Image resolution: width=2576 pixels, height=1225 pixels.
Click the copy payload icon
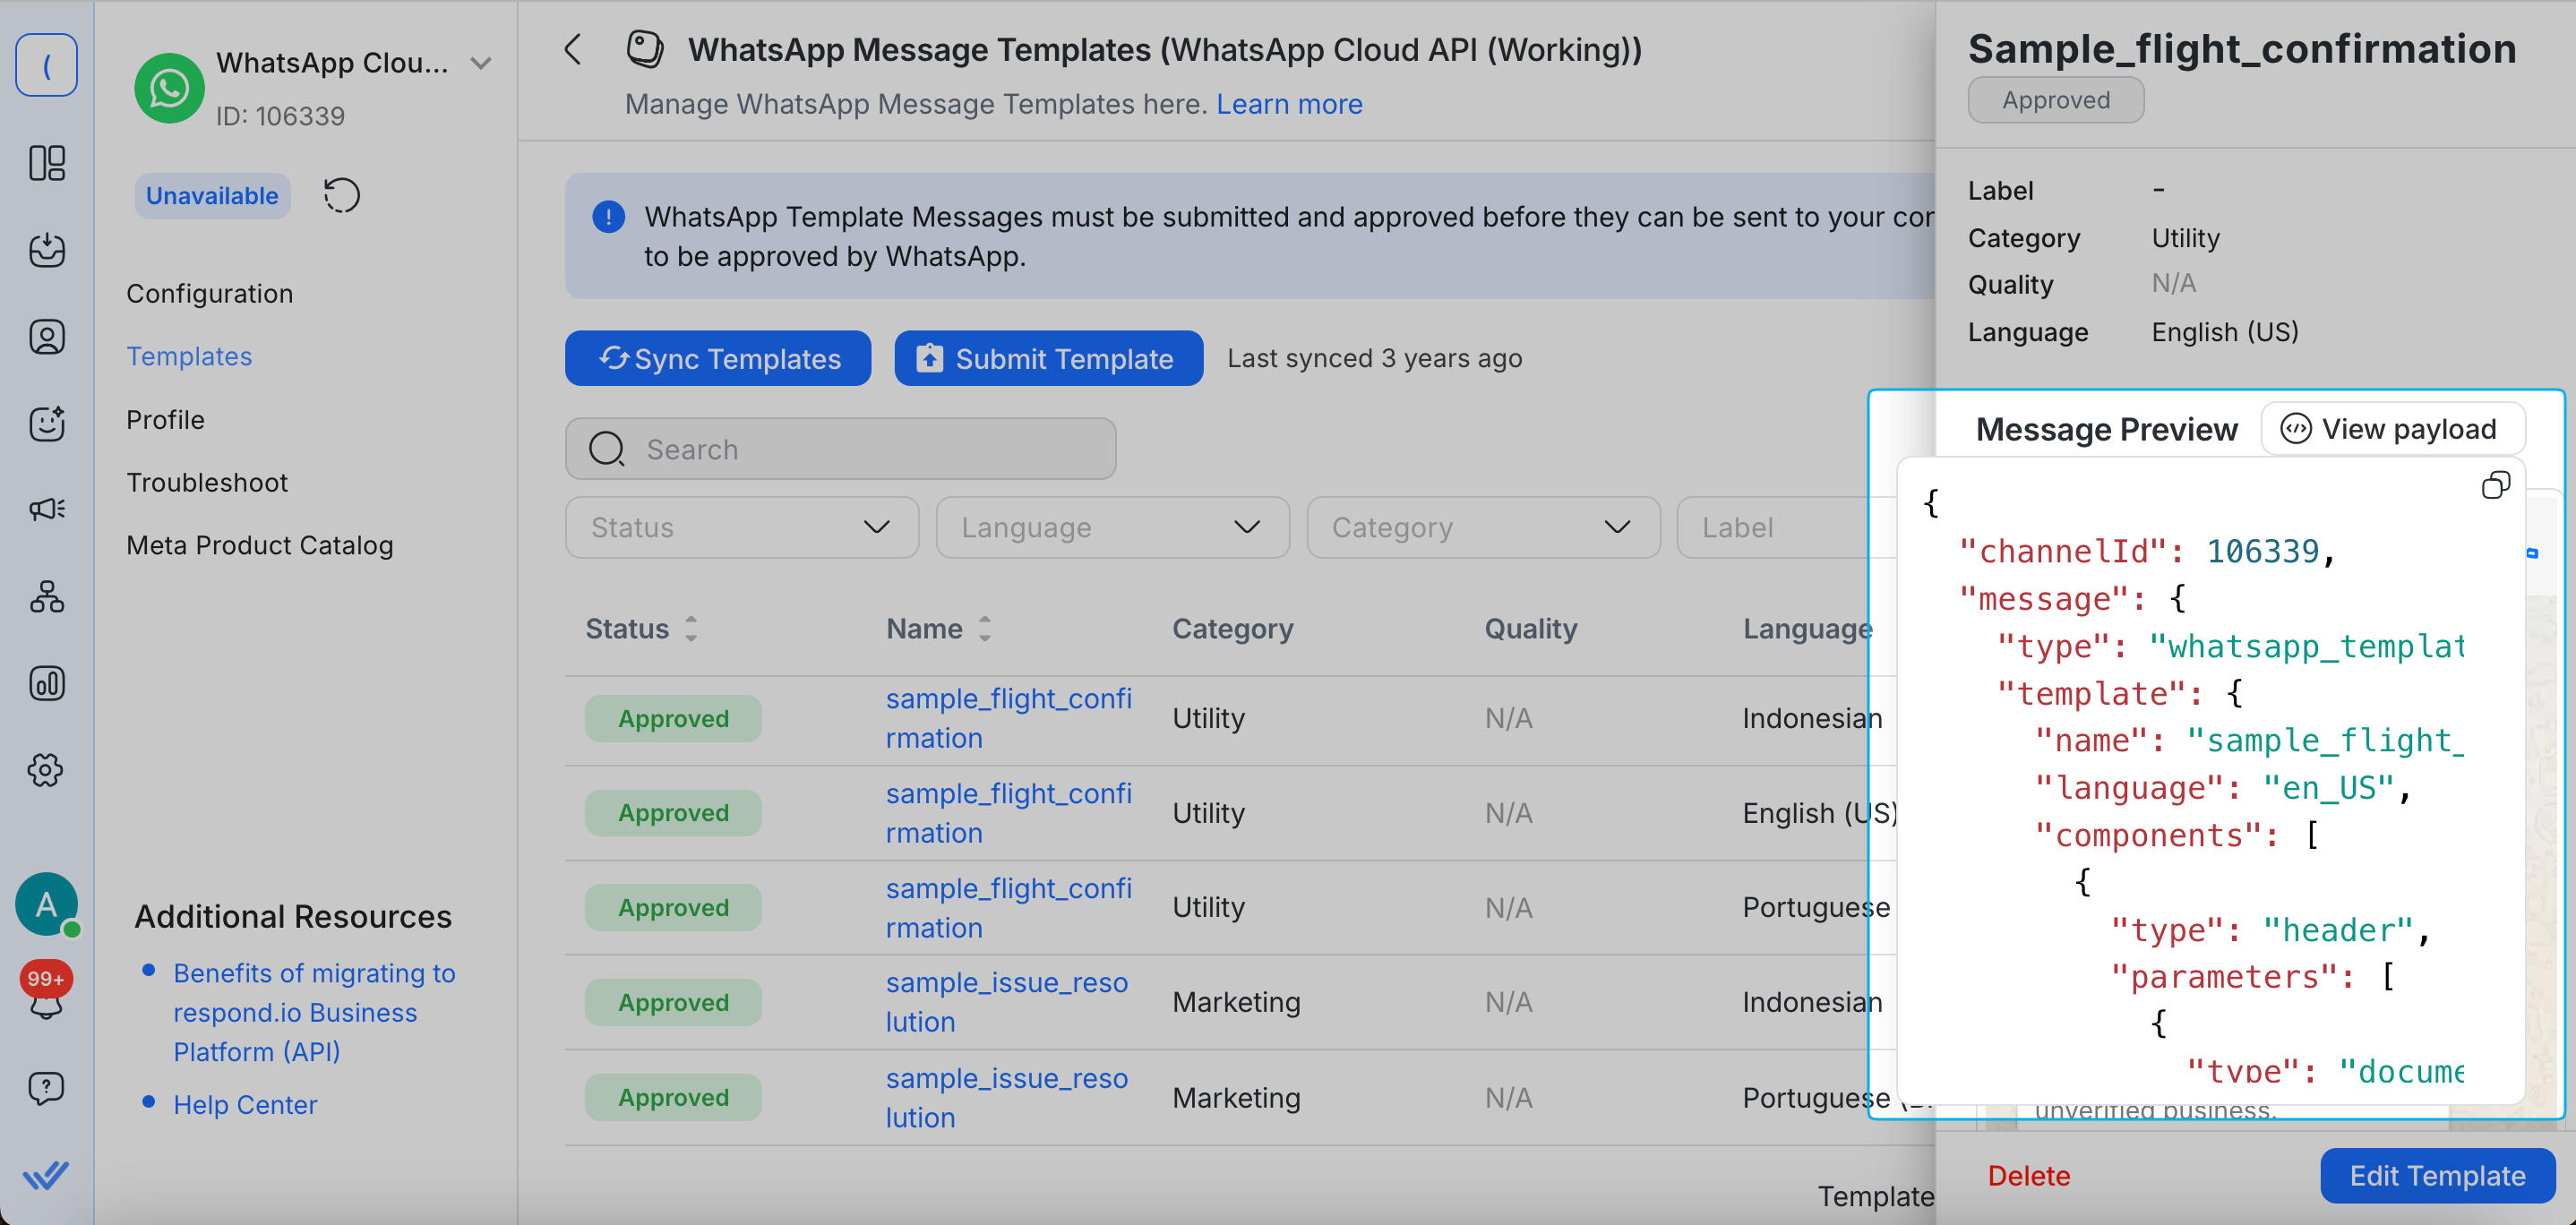coord(2495,486)
